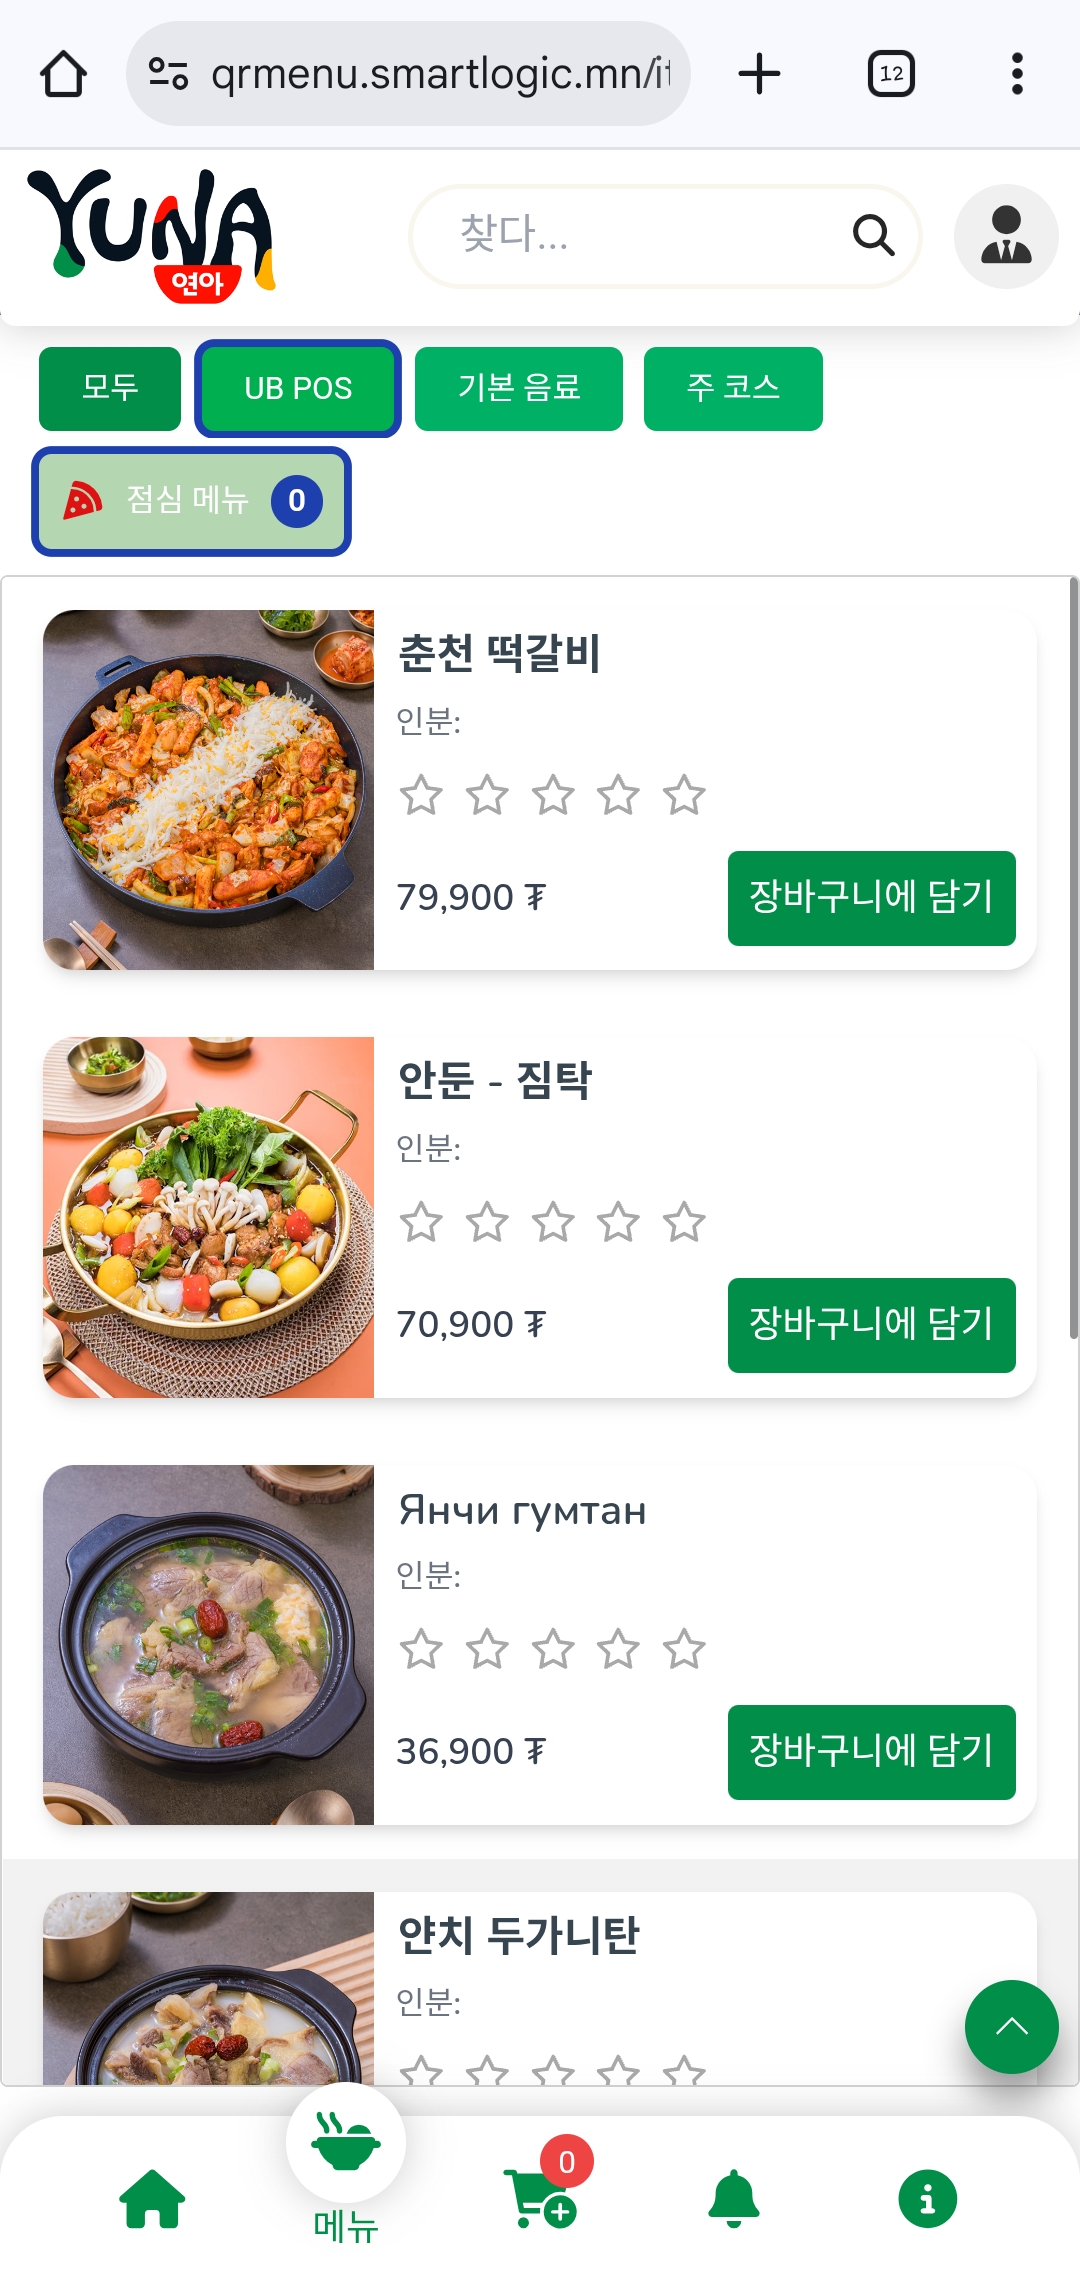Add the 36,900 ₮ Янчи гумтан to cart

[x=871, y=1752]
